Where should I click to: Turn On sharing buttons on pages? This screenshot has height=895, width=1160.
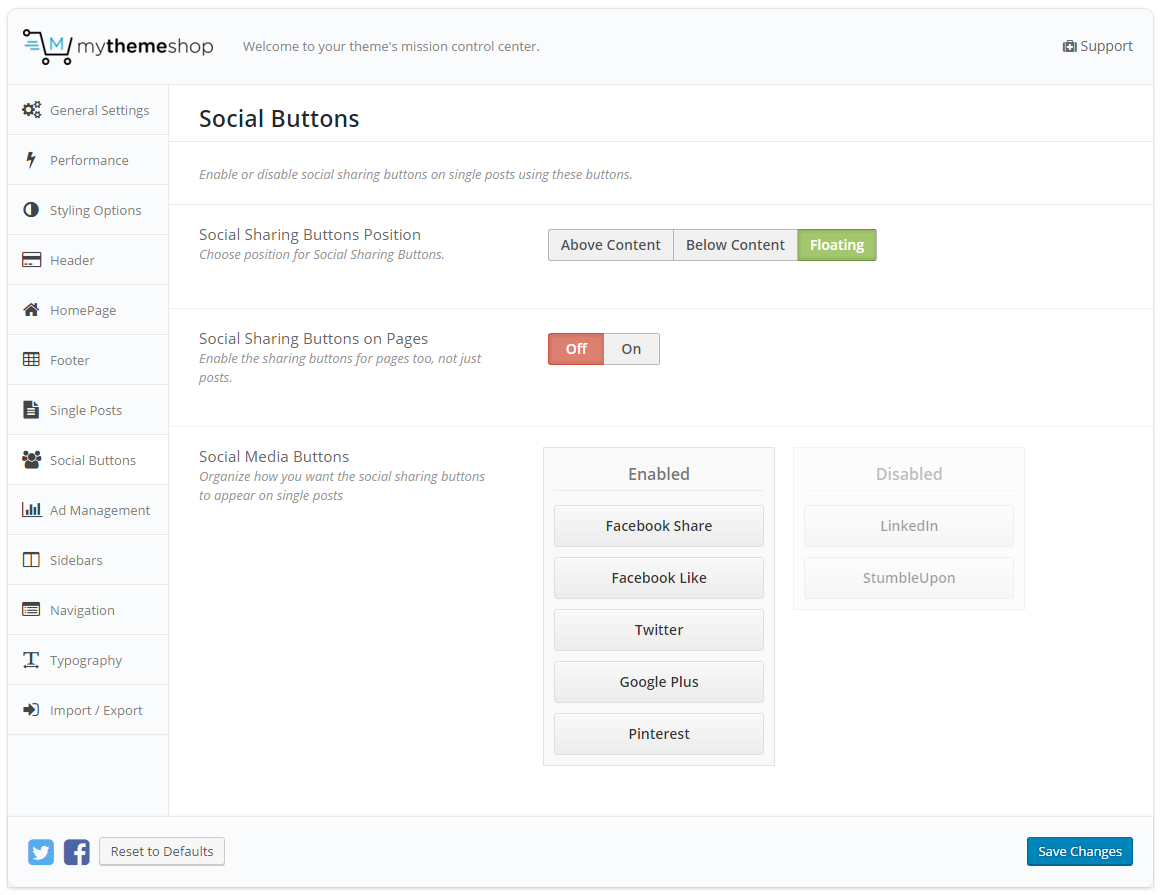(x=631, y=349)
